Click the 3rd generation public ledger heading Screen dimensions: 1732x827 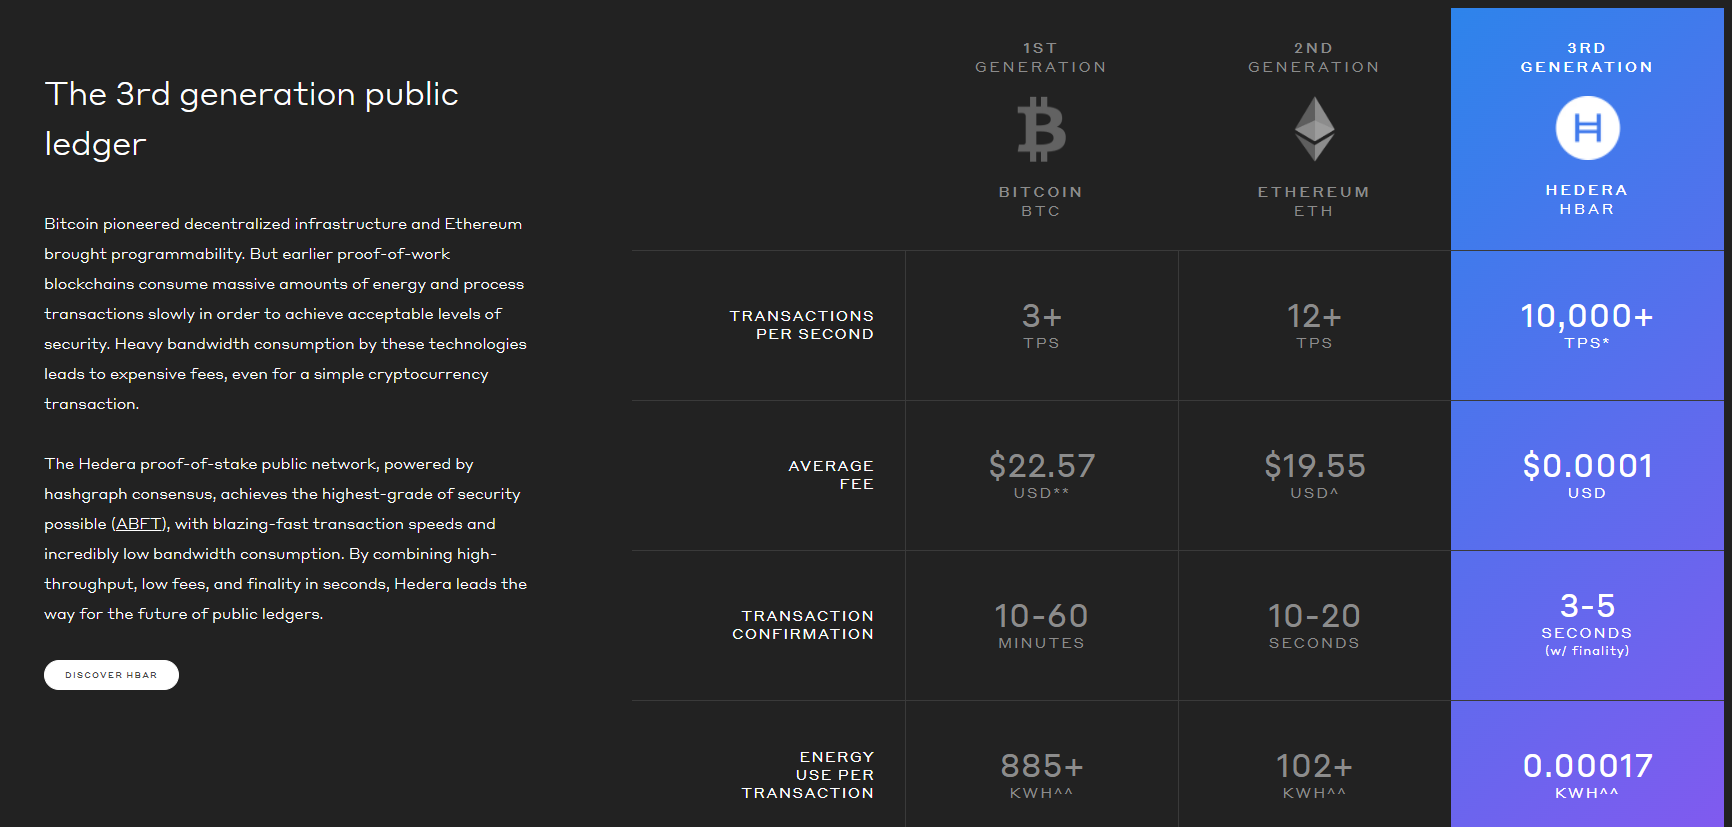pos(252,119)
